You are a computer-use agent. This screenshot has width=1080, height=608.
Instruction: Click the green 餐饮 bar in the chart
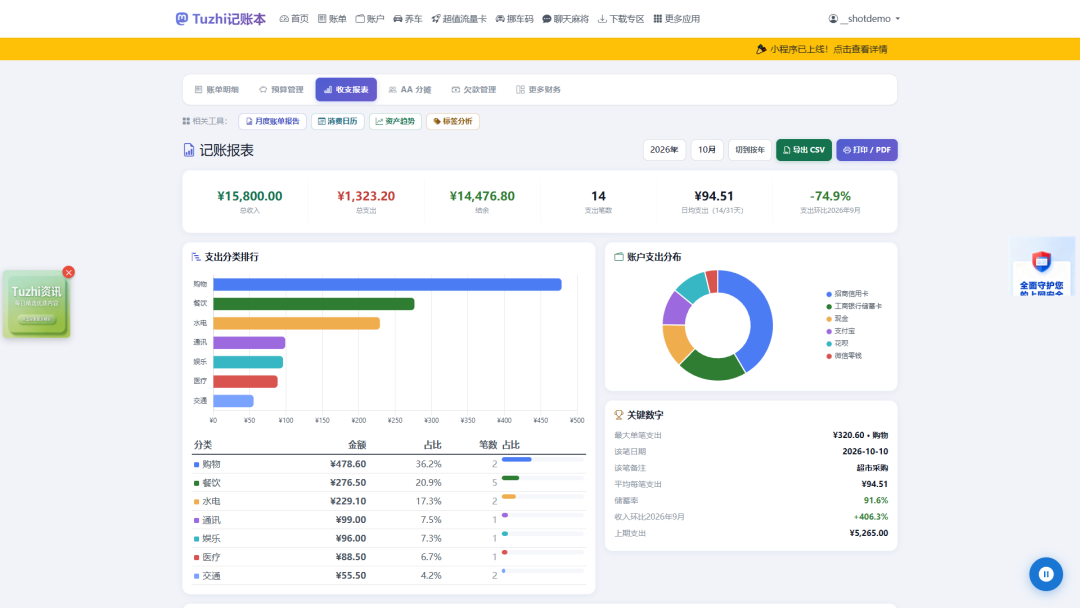click(313, 304)
